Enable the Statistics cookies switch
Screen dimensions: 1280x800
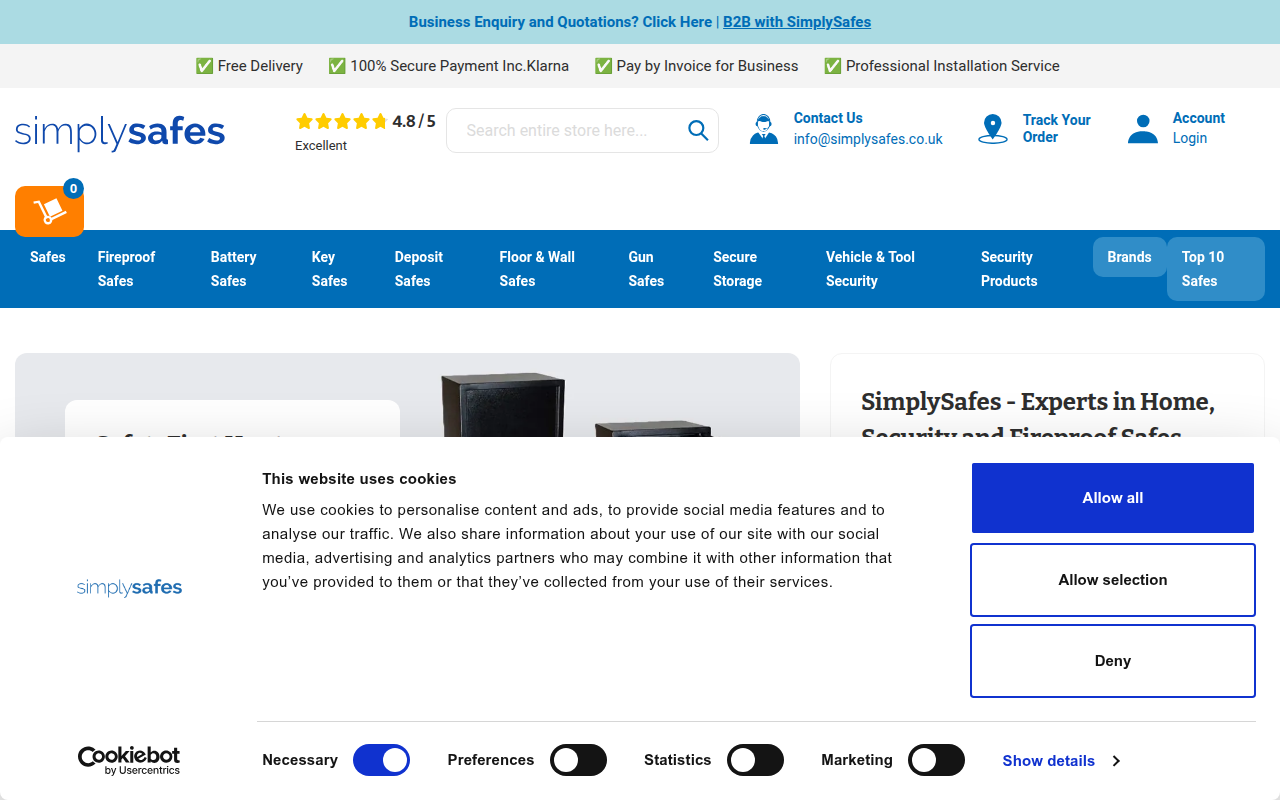point(755,760)
